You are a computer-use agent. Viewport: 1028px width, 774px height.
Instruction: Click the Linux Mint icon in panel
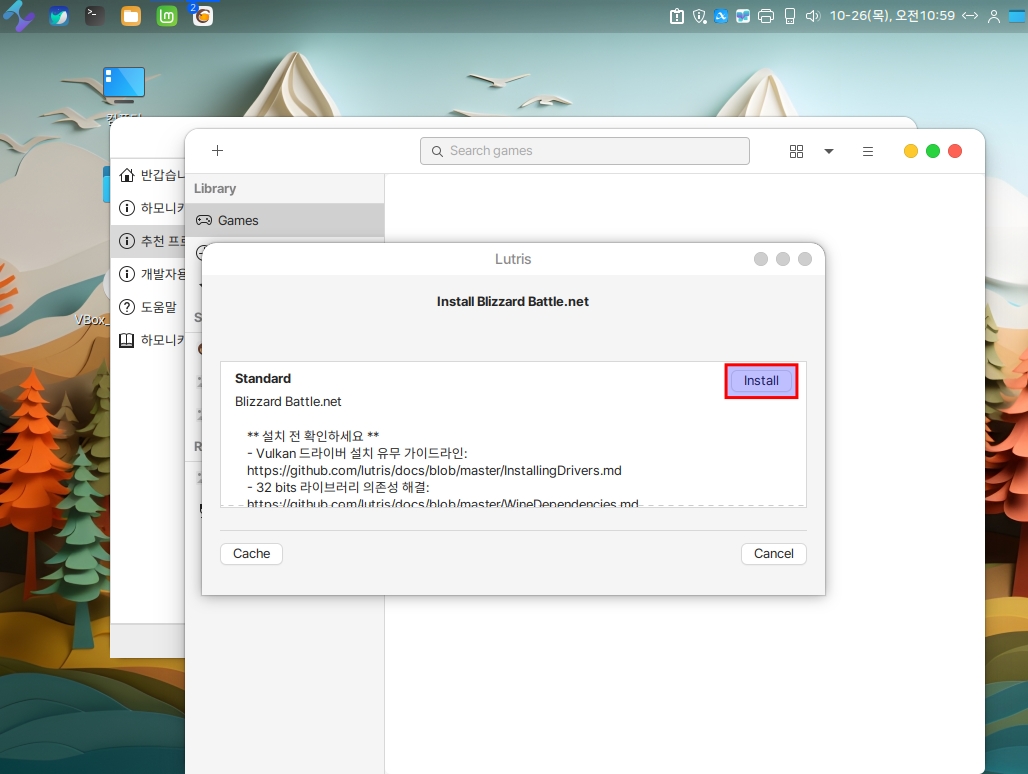[167, 16]
